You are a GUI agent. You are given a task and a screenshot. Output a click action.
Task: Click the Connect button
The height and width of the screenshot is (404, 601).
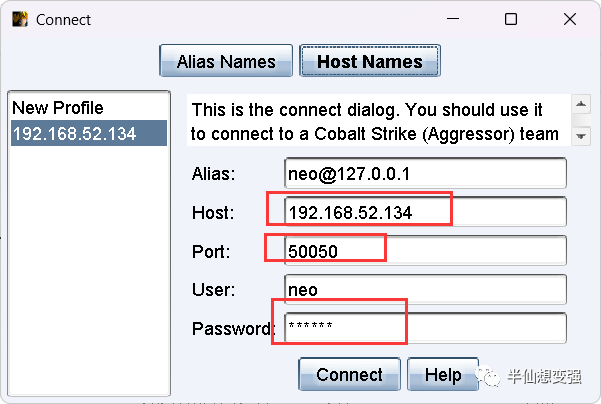point(350,374)
